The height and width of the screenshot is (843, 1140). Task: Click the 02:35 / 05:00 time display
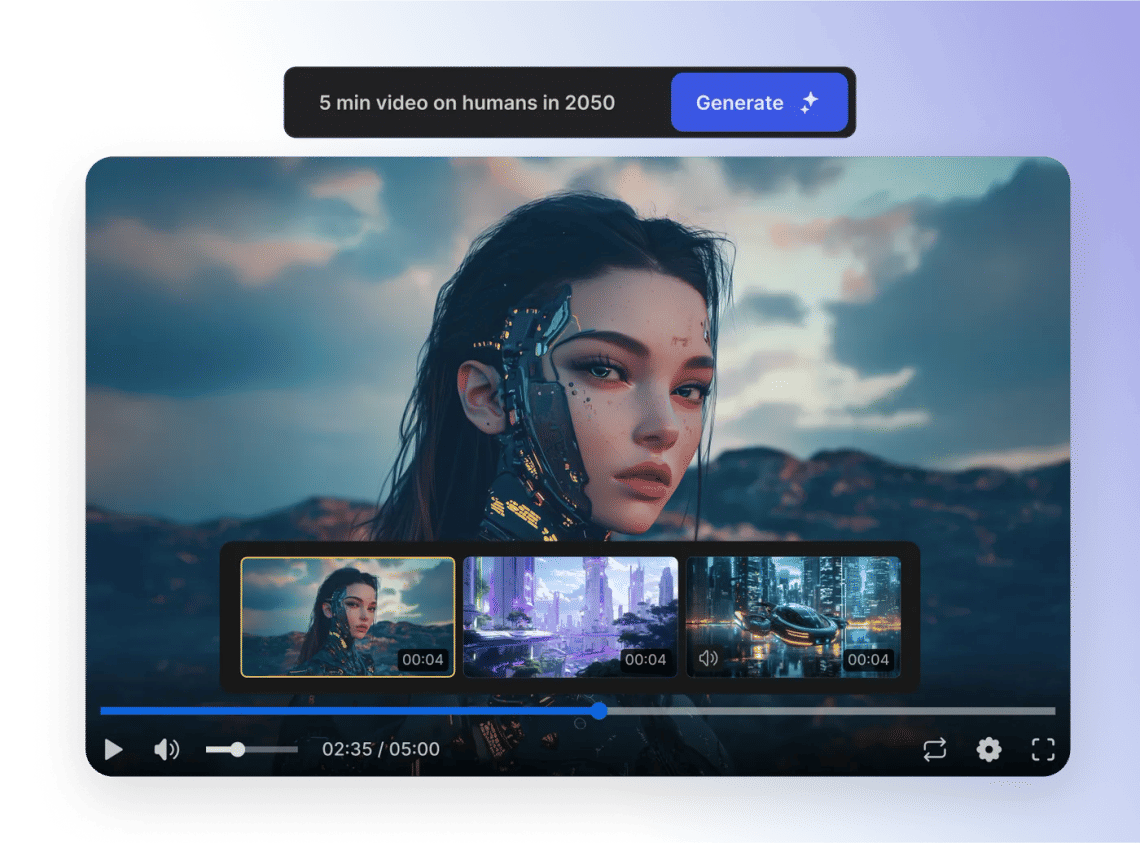pyautogui.click(x=380, y=749)
